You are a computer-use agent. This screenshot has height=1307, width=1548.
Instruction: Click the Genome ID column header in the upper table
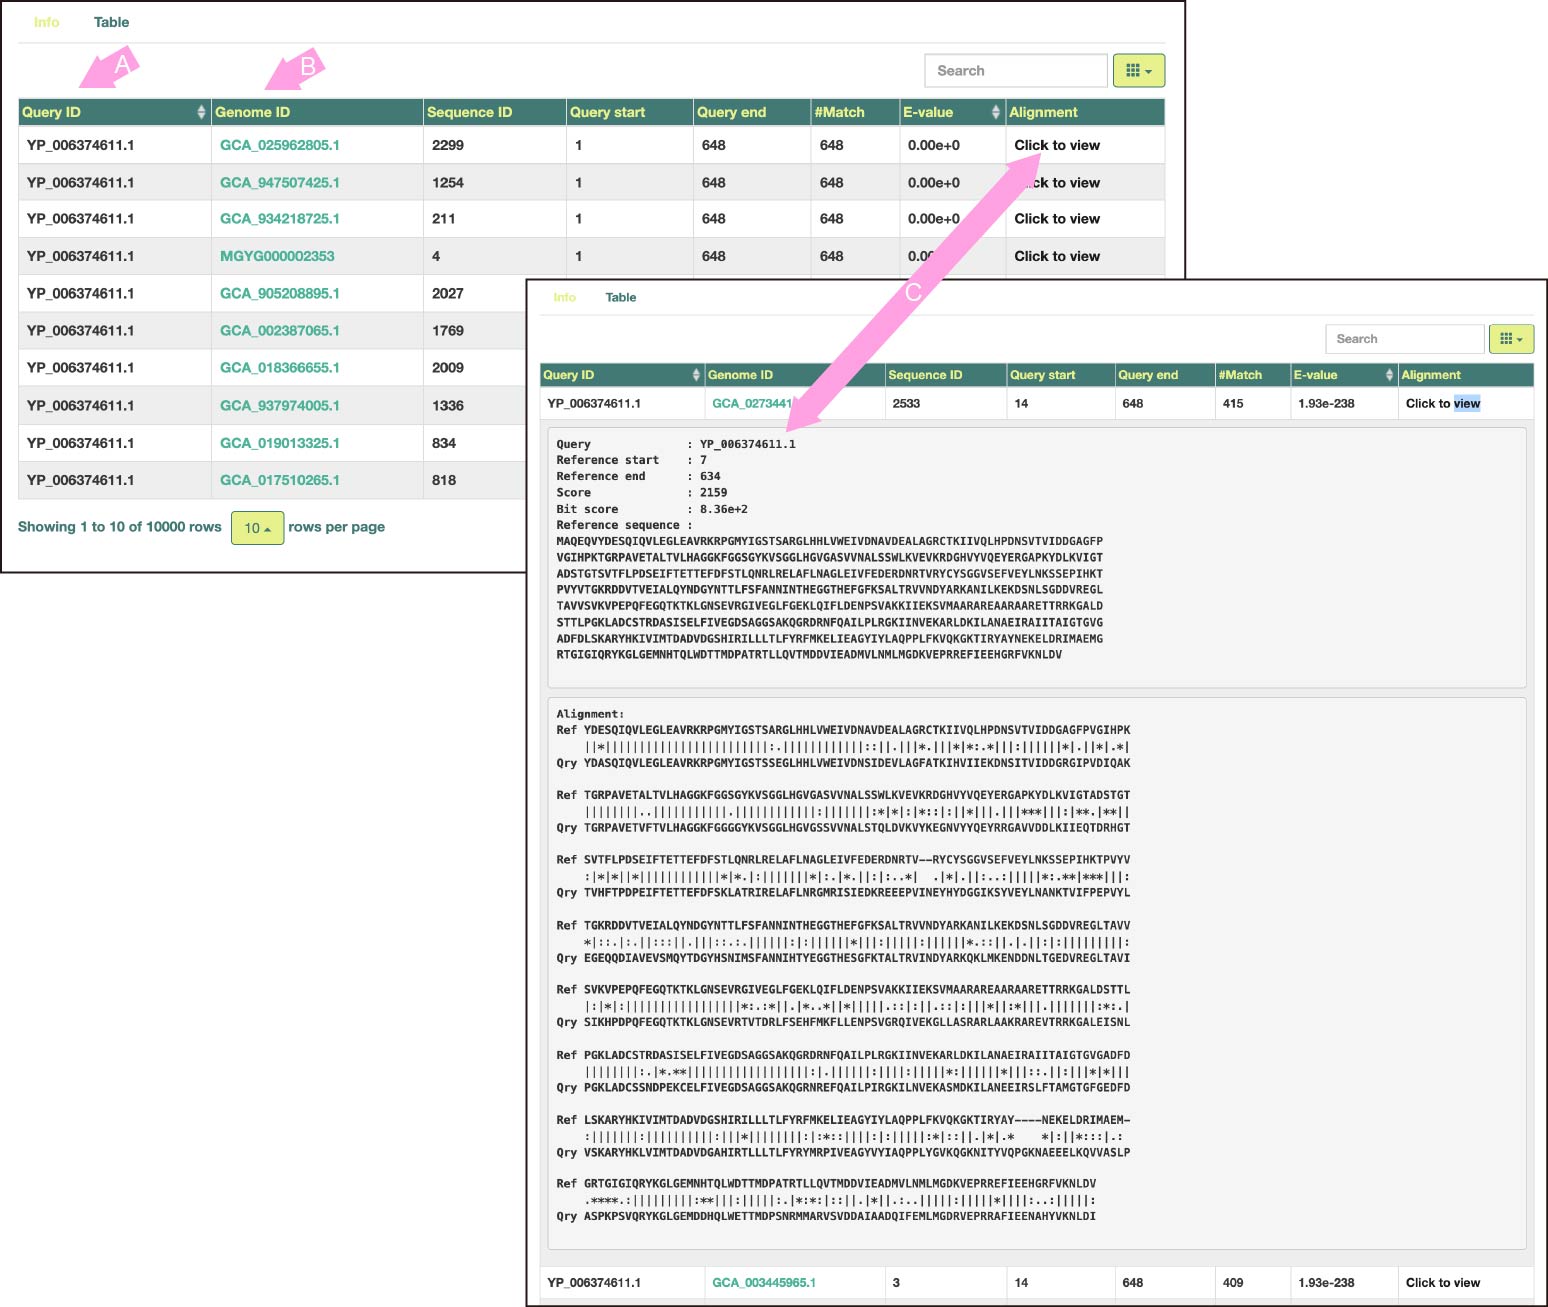pyautogui.click(x=253, y=112)
